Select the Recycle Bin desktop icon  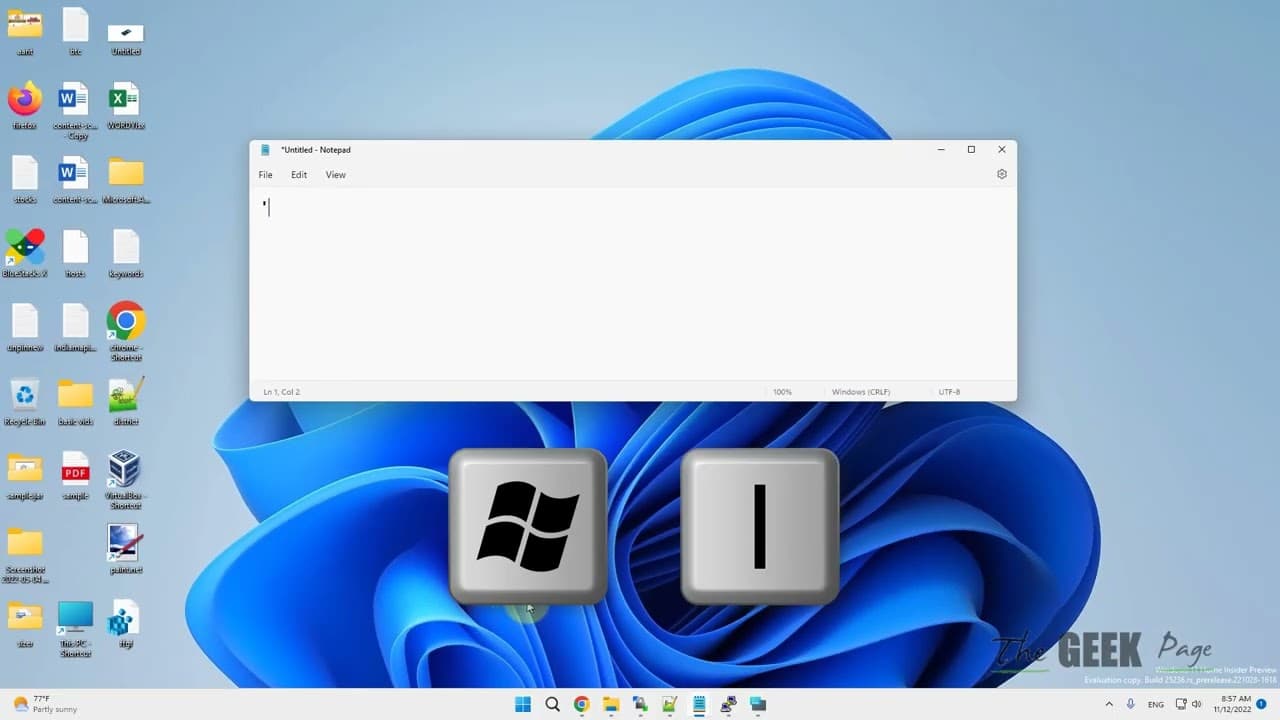[25, 401]
